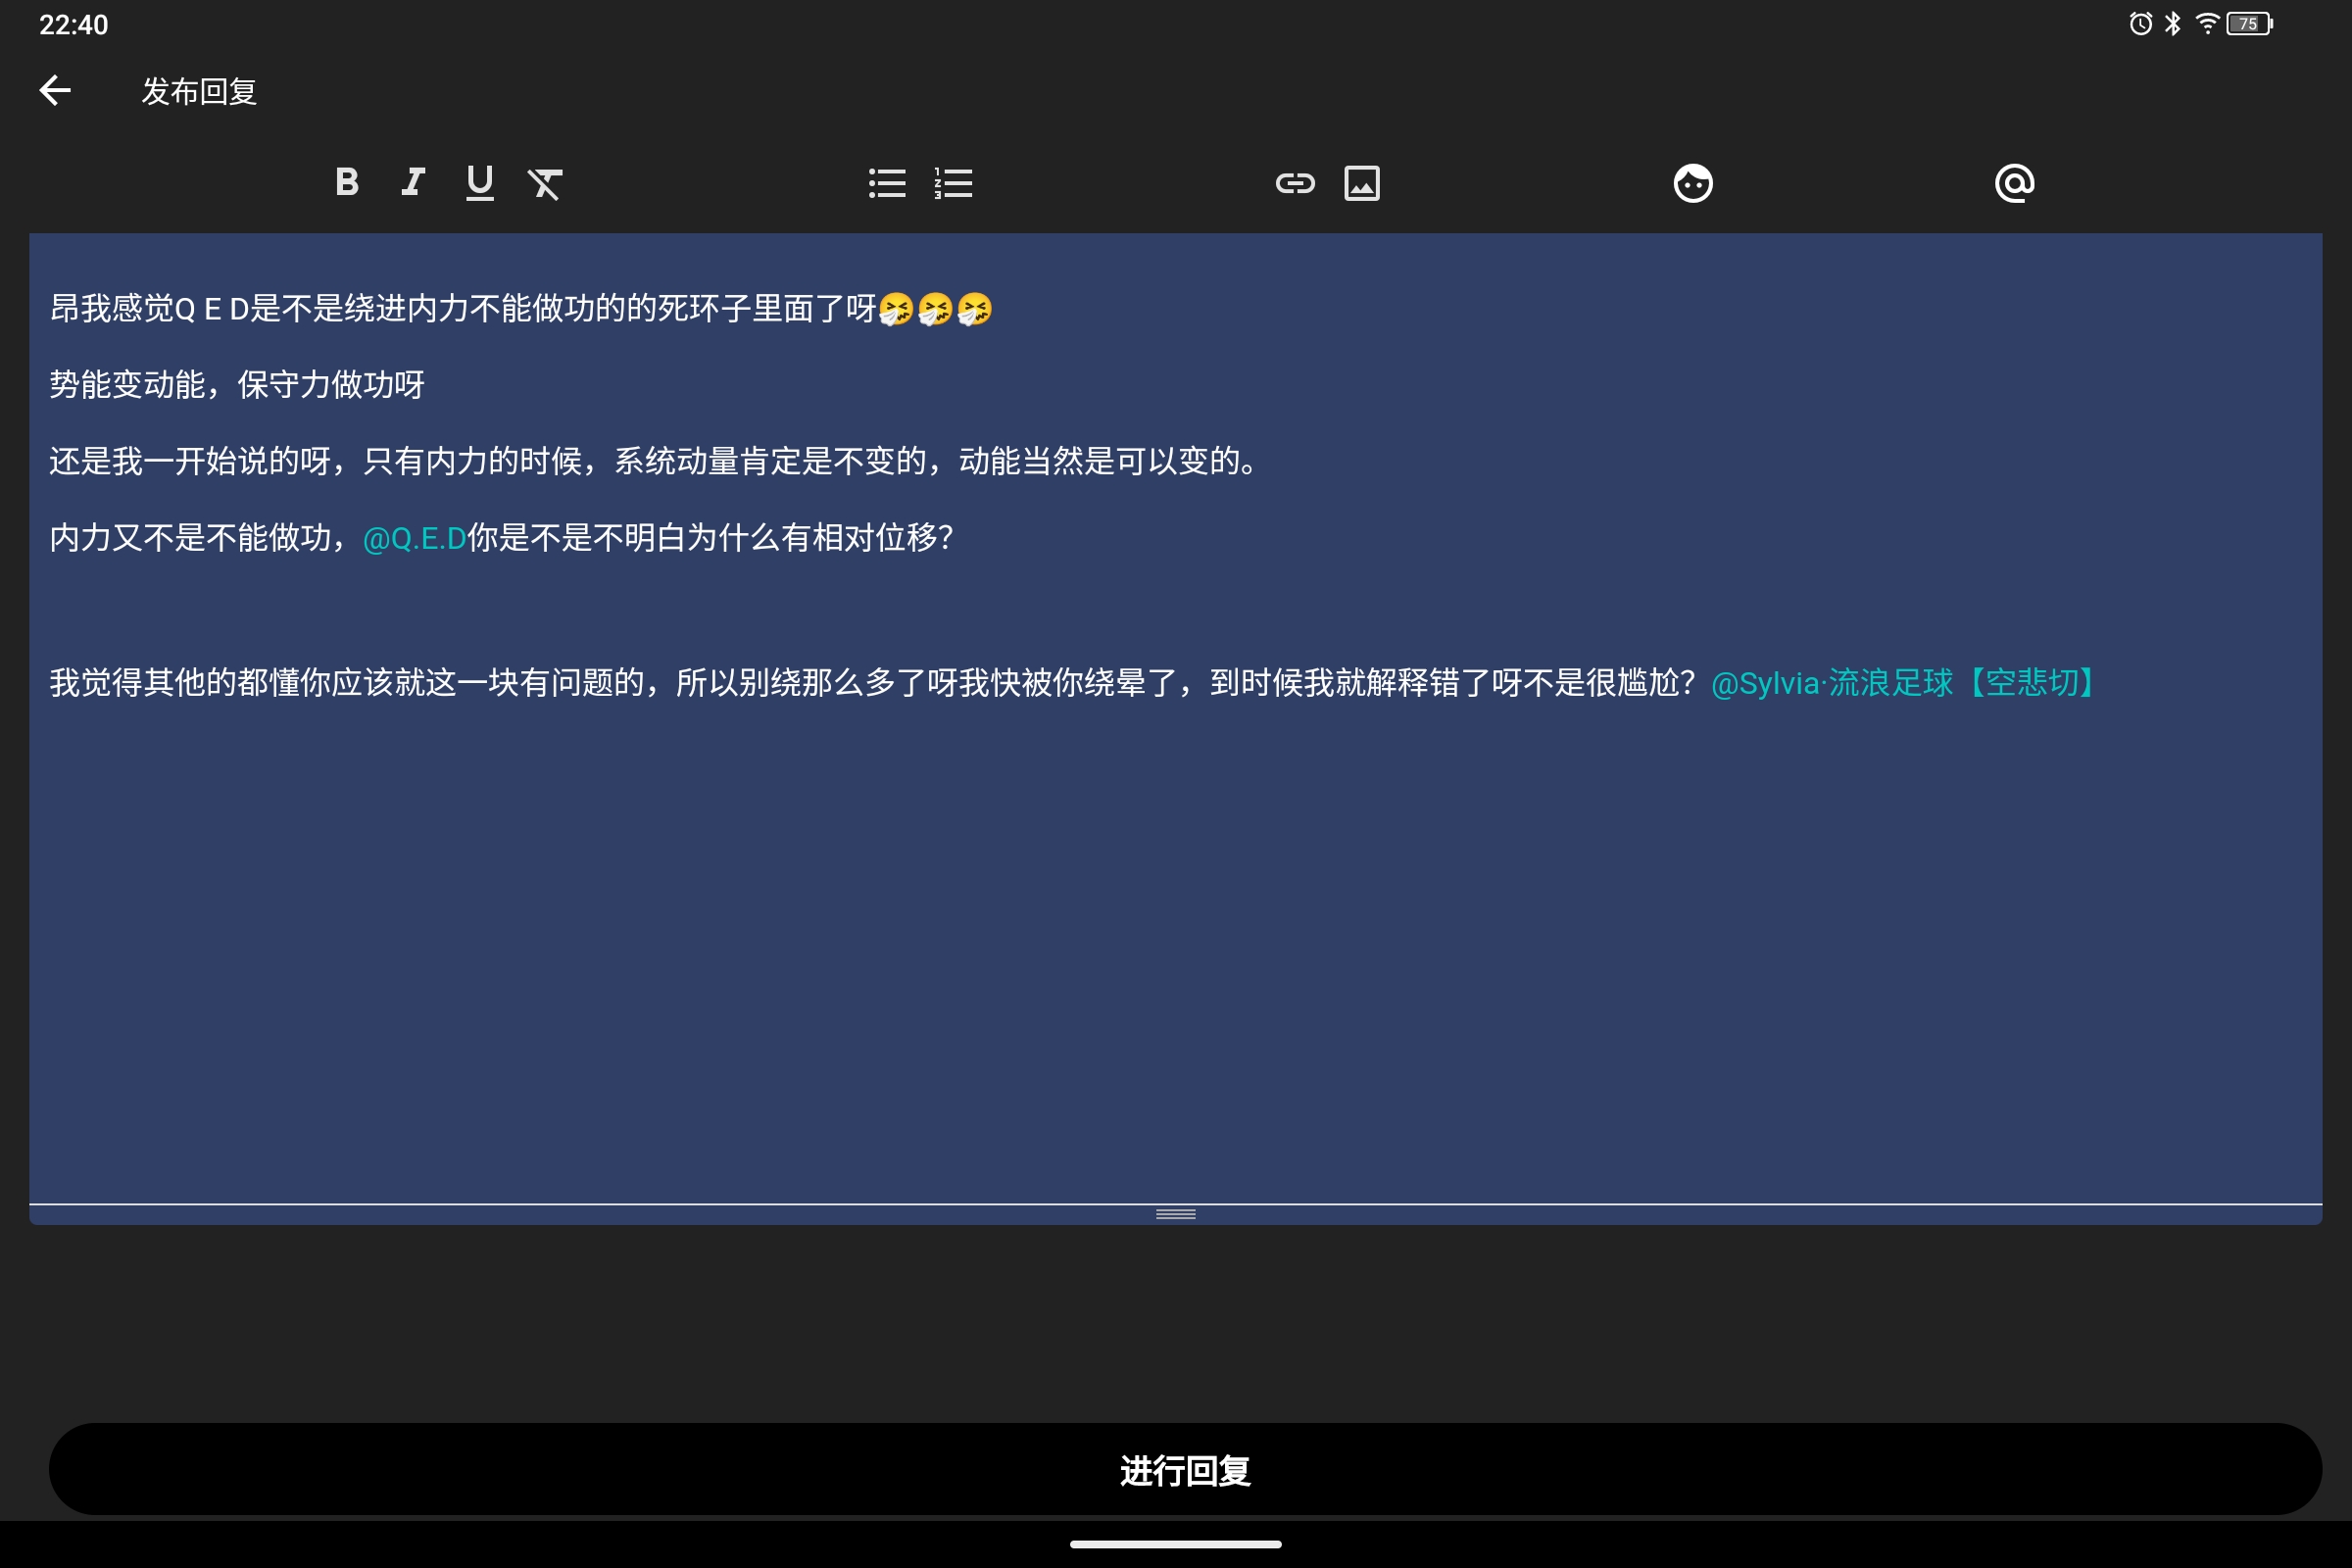Toggle underline formatting
This screenshot has height=1568, width=2352.
click(480, 184)
